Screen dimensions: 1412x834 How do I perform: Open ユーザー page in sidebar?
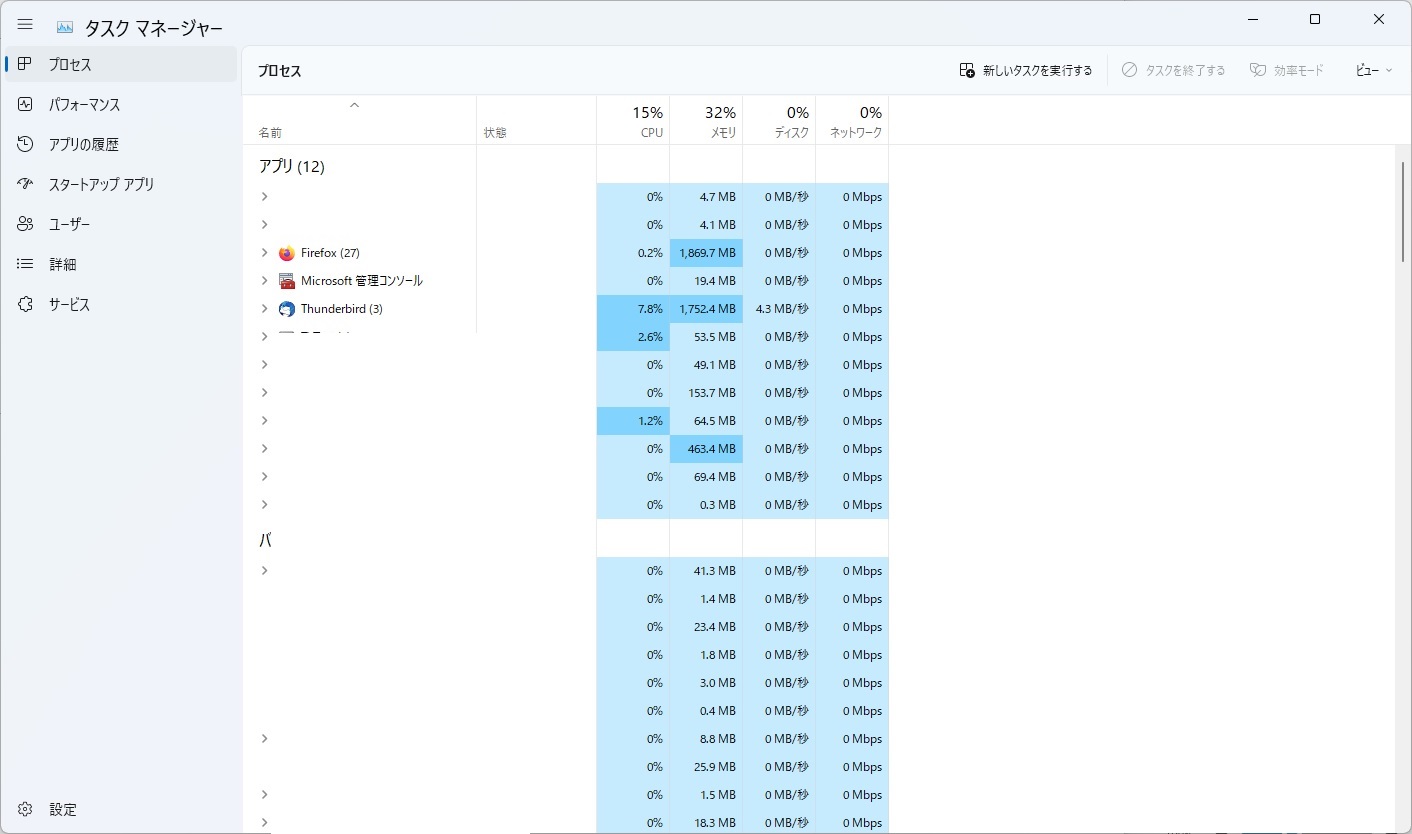point(69,225)
